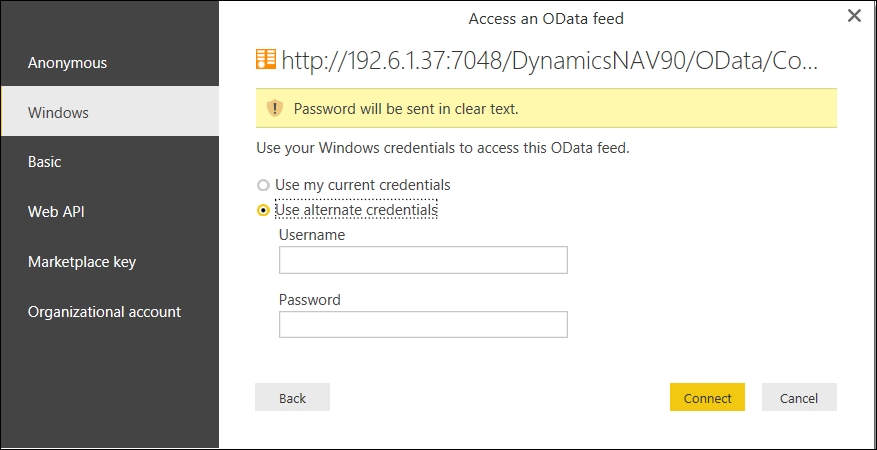Focus the Password input field
Image resolution: width=877 pixels, height=450 pixels.
[423, 324]
